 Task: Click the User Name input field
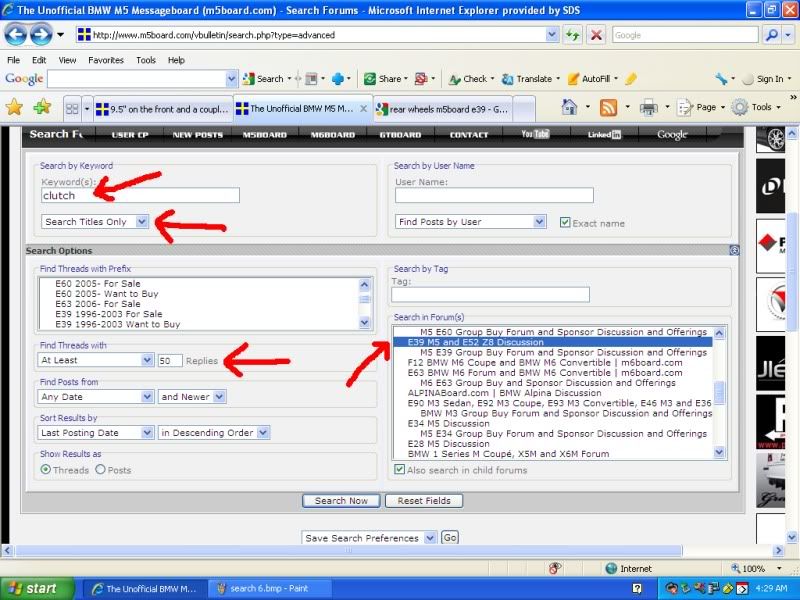[x=494, y=195]
